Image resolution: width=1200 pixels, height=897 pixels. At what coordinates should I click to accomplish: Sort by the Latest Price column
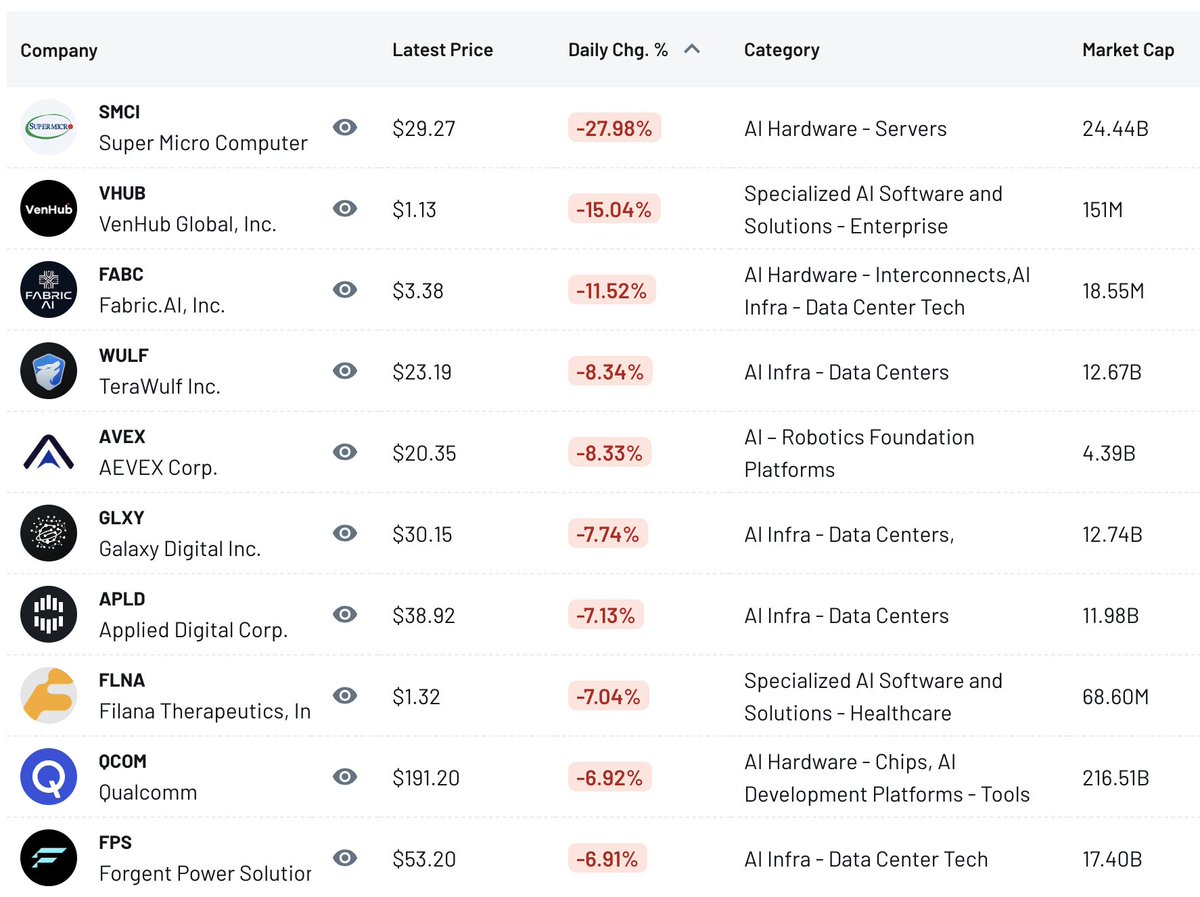pyautogui.click(x=442, y=50)
